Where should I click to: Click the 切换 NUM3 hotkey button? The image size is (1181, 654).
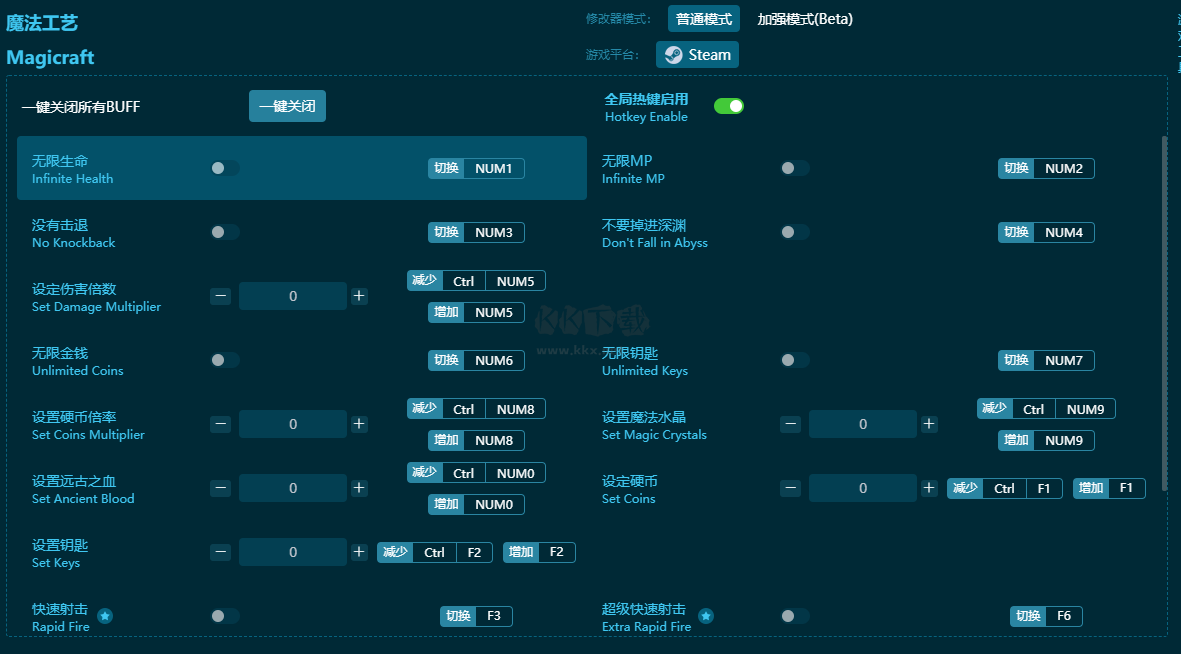(x=476, y=232)
